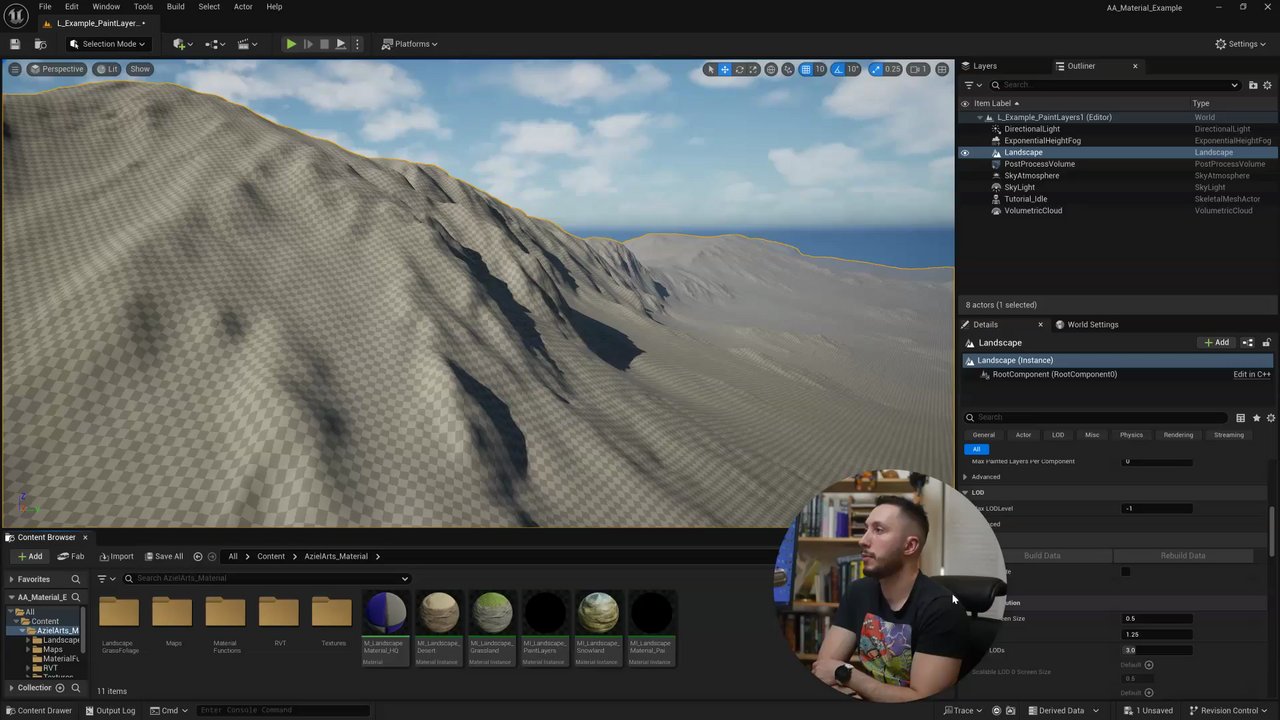The image size is (1280, 720).
Task: Select the Scale gizmo tool
Action: [x=754, y=69]
